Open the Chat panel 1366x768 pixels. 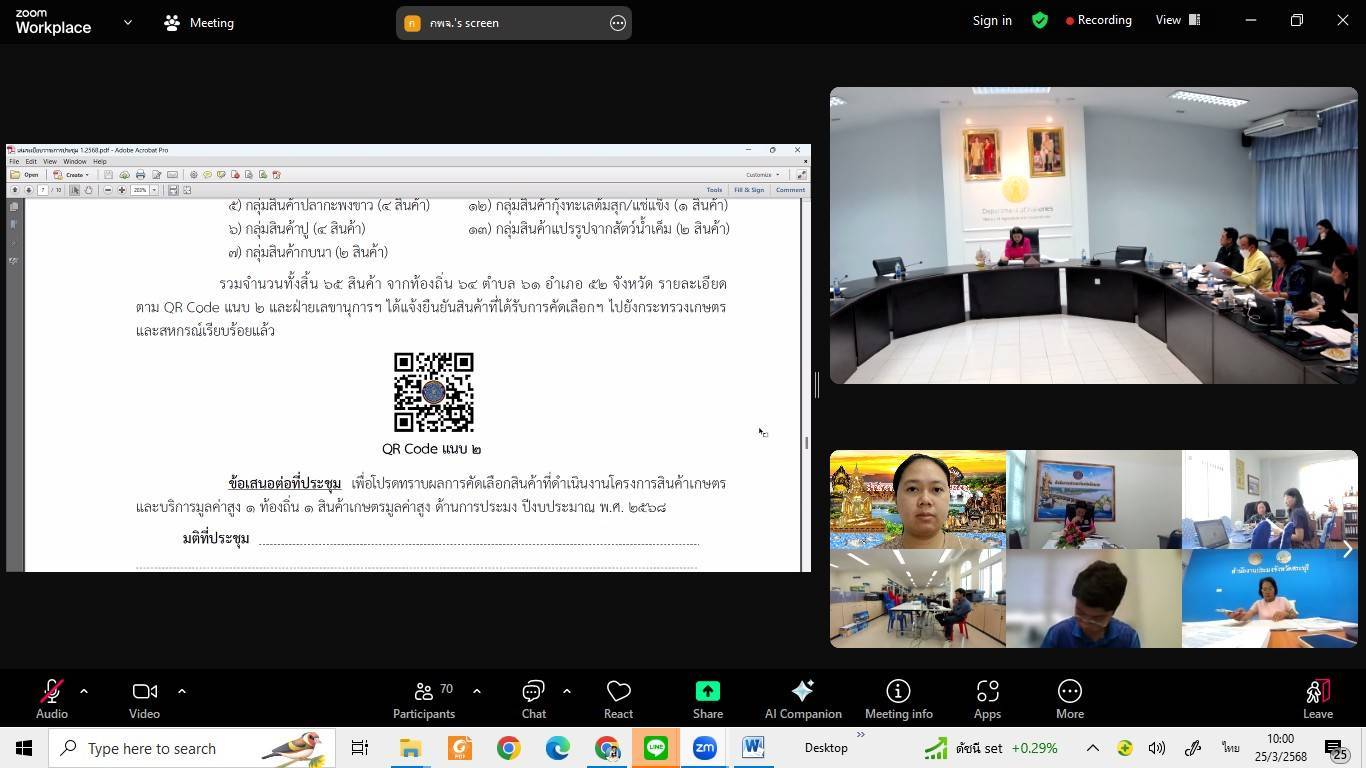[534, 699]
